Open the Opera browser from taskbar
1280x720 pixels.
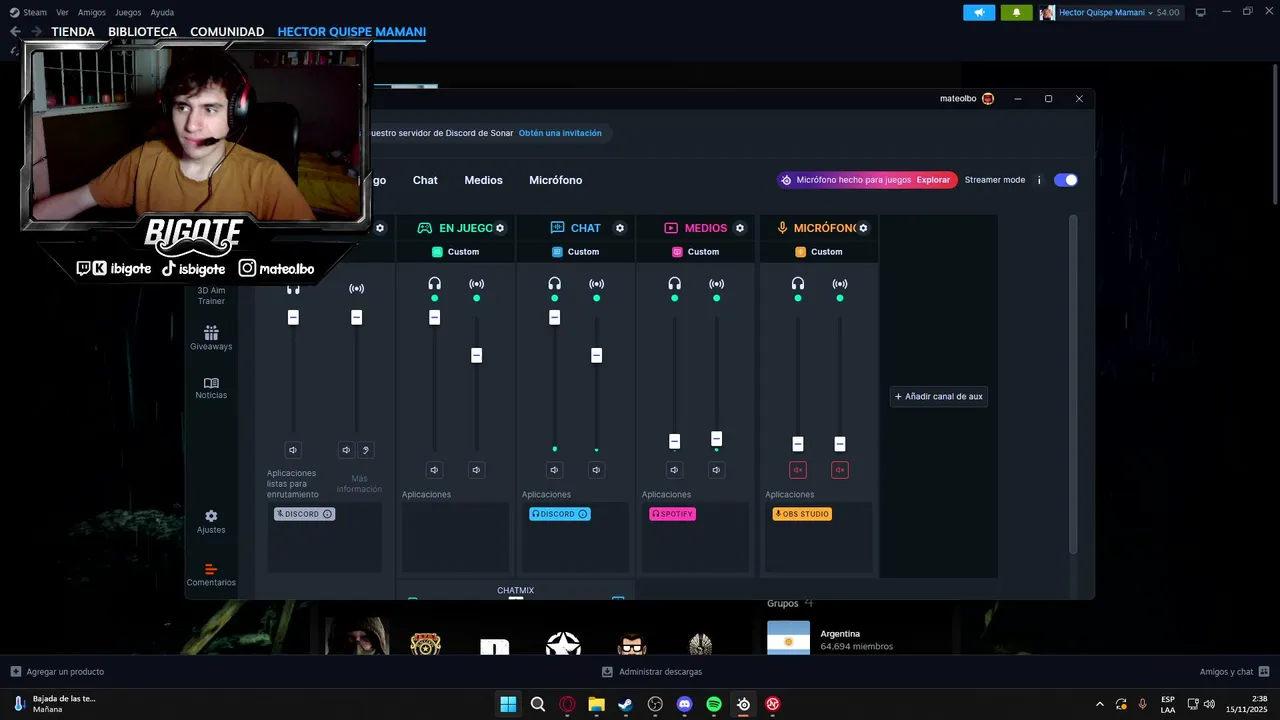click(x=567, y=704)
